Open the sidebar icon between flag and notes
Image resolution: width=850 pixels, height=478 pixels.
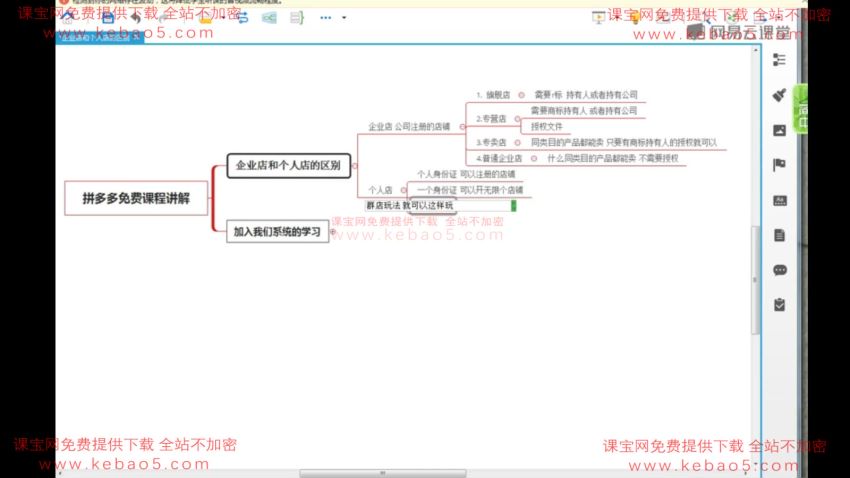tap(780, 201)
